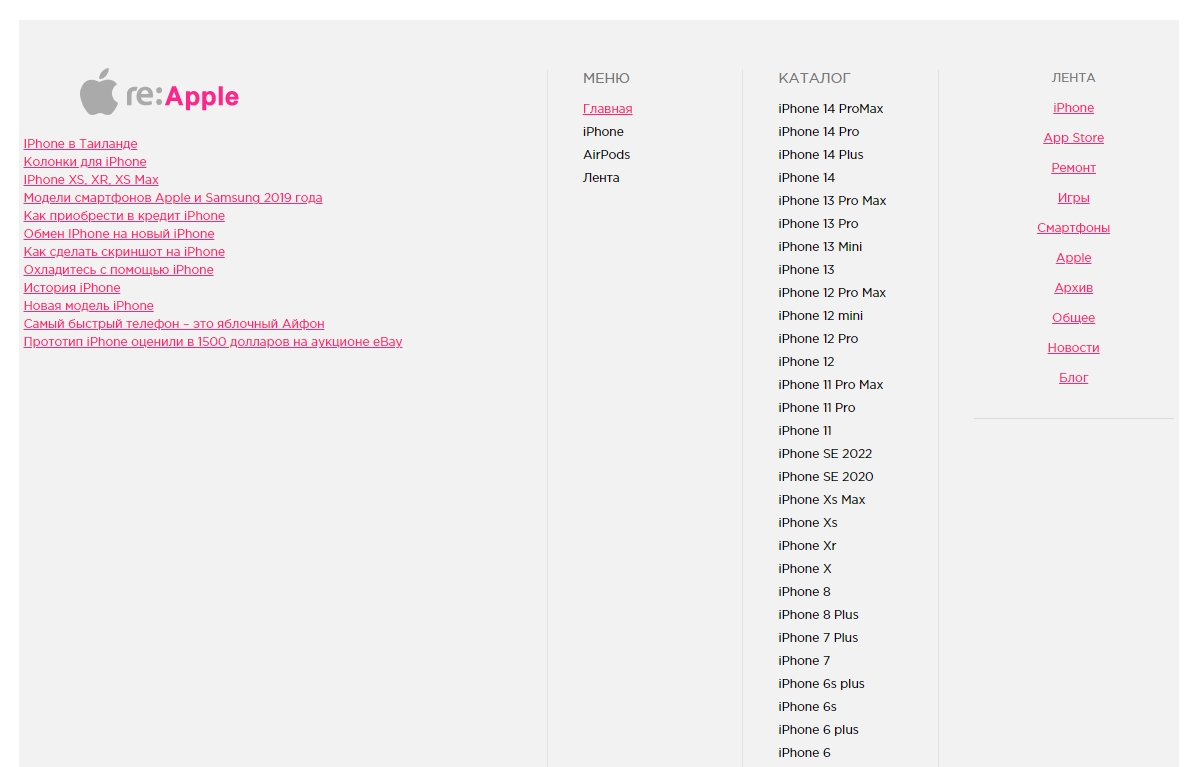The image size is (1195, 767).
Task: Open 'Обмен IPhone на новый iPhone' link
Action: 118,234
